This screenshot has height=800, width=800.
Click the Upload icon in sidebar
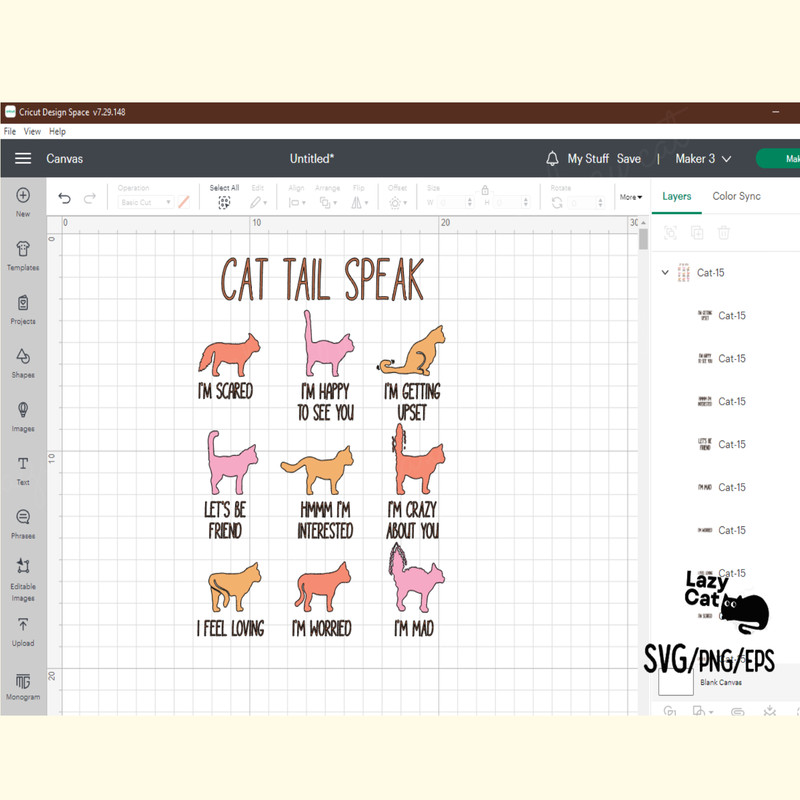23,630
